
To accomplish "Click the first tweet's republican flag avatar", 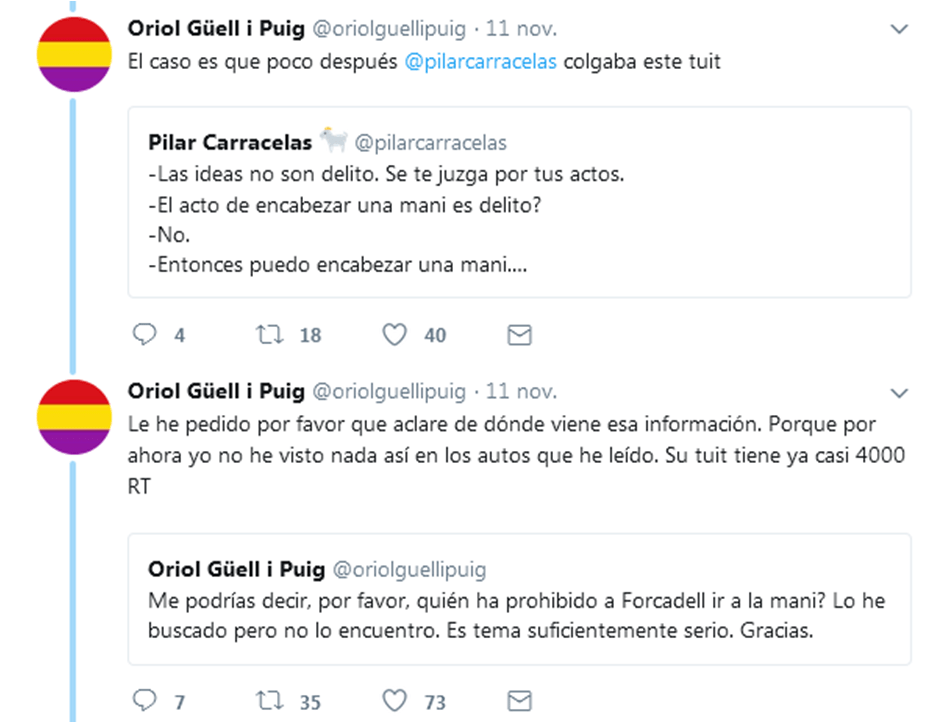I will click(74, 53).
